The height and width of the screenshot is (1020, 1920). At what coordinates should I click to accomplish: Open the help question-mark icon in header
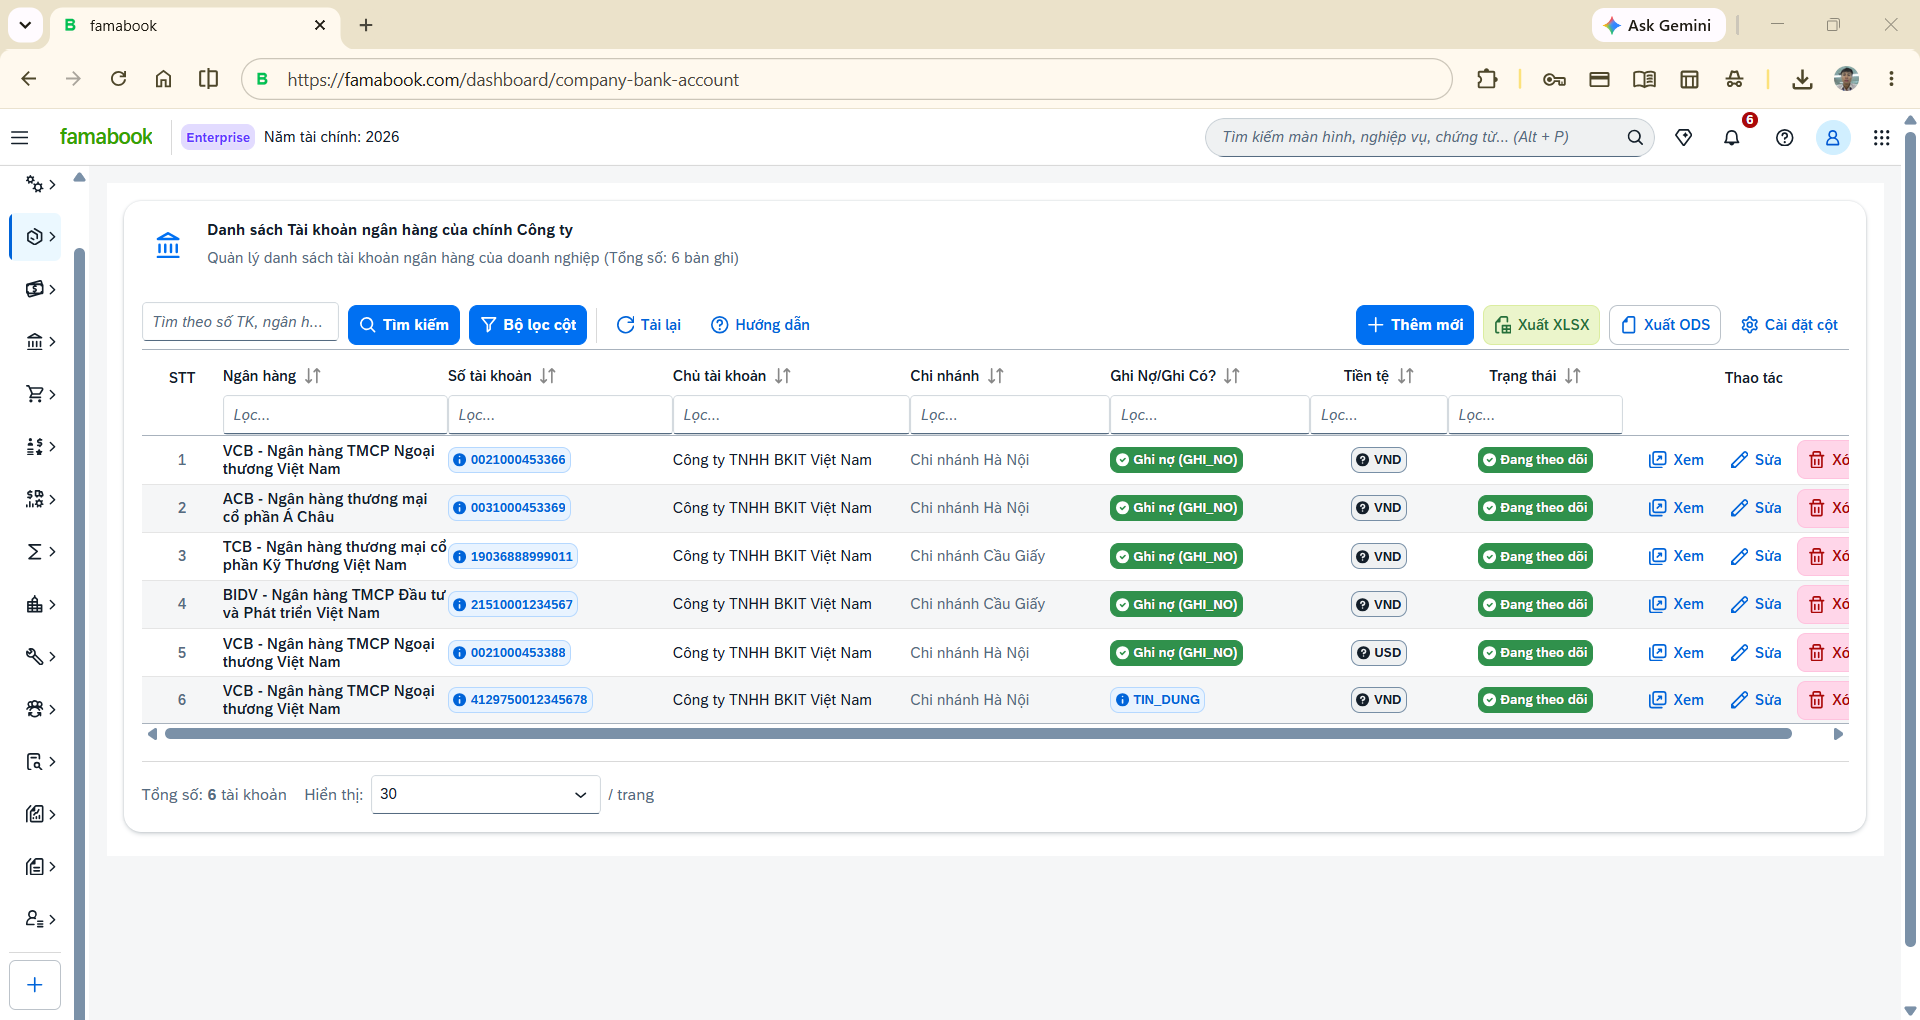1784,137
